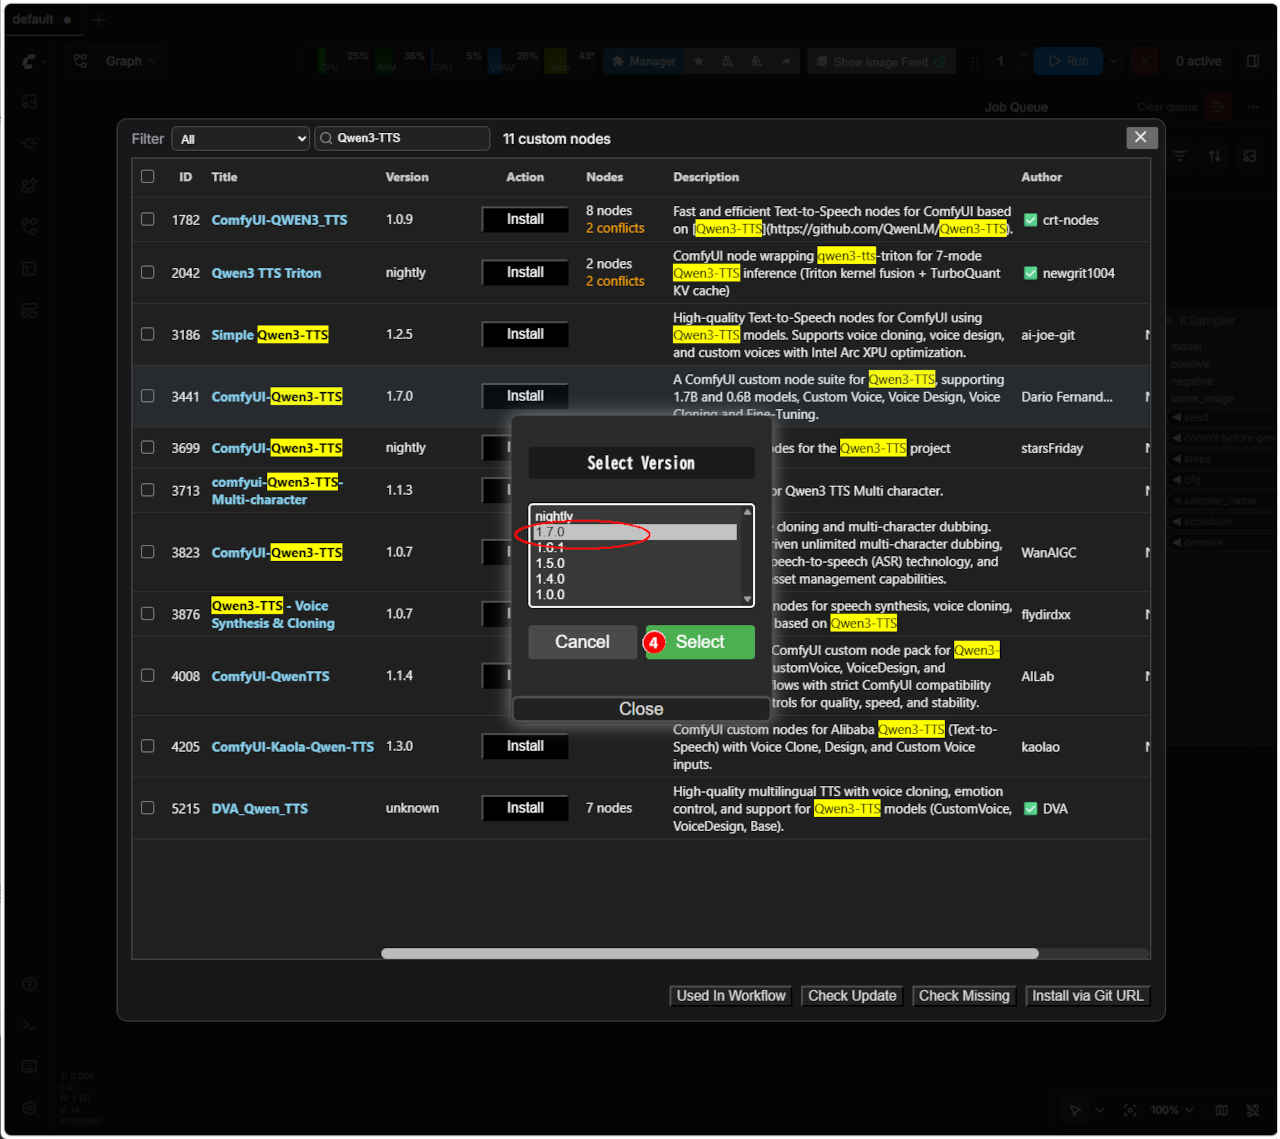Click Show Image Feed in the toolbar
The width and height of the screenshot is (1280, 1139).
pyautogui.click(x=881, y=61)
